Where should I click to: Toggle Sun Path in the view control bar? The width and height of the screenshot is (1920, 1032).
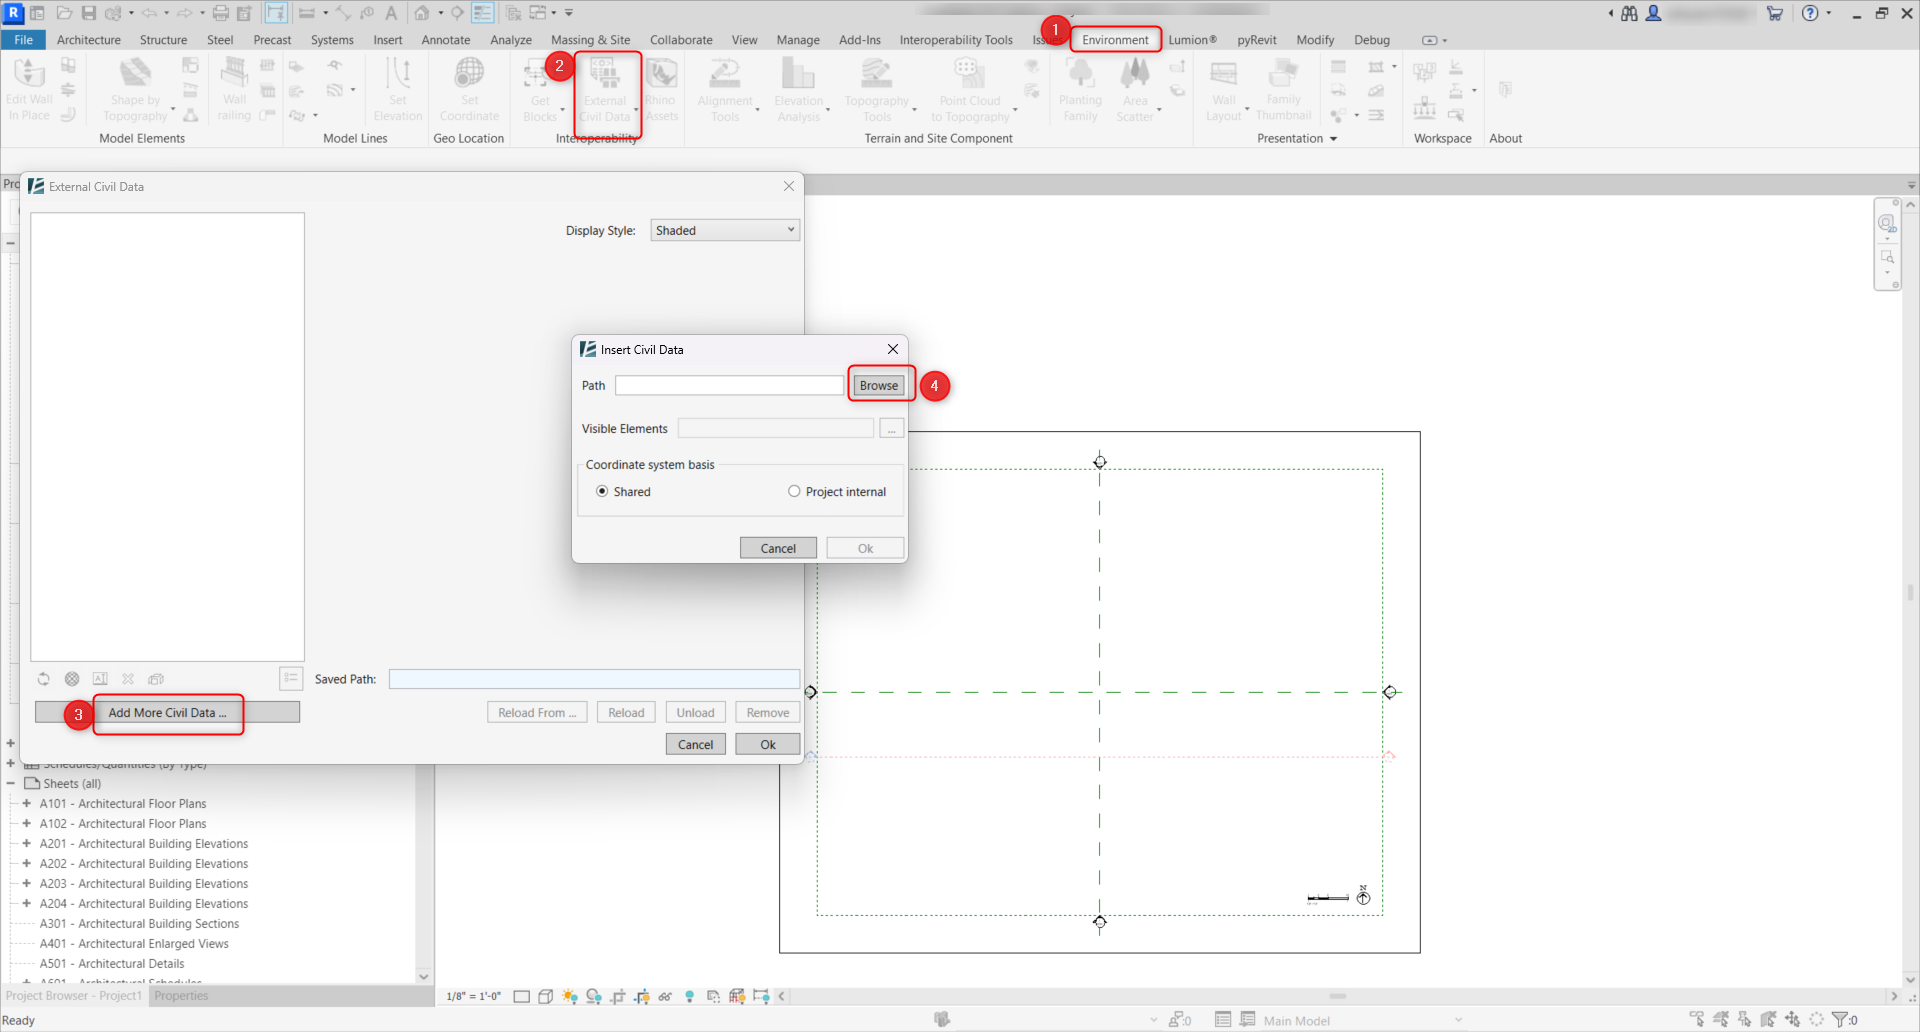[x=571, y=996]
